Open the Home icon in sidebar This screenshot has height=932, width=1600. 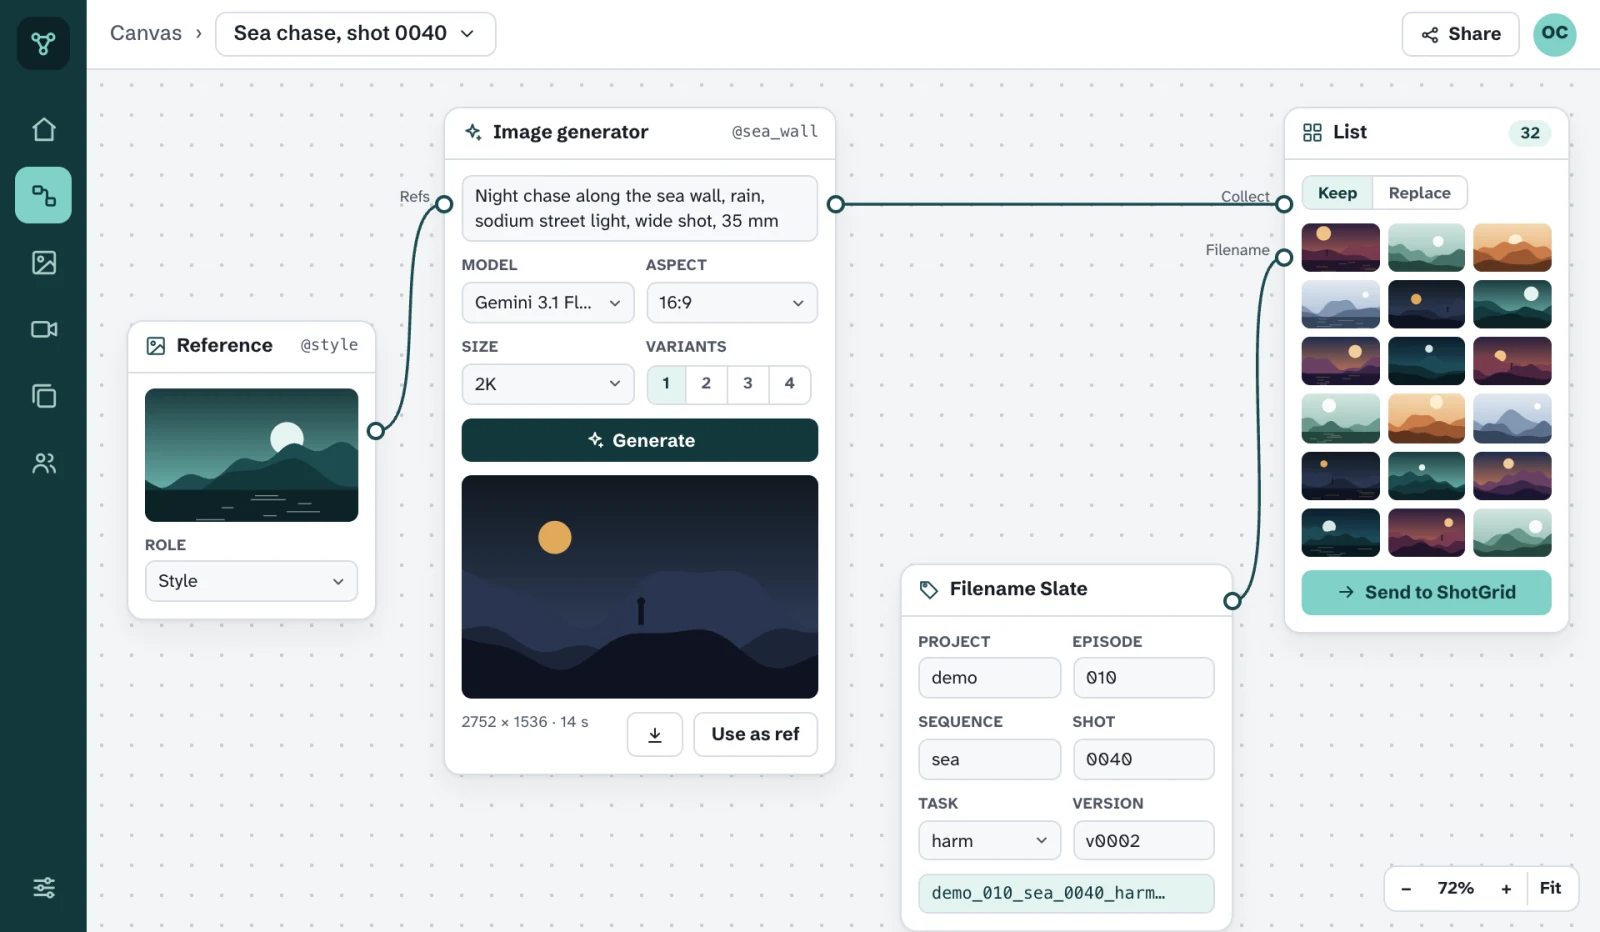coord(43,129)
